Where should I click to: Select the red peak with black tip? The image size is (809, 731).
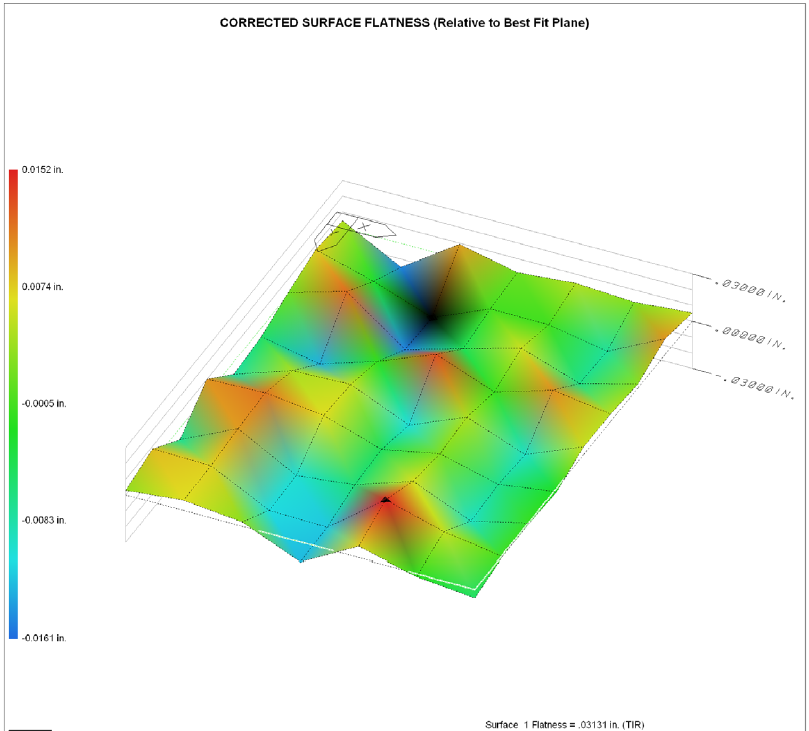pyautogui.click(x=385, y=499)
